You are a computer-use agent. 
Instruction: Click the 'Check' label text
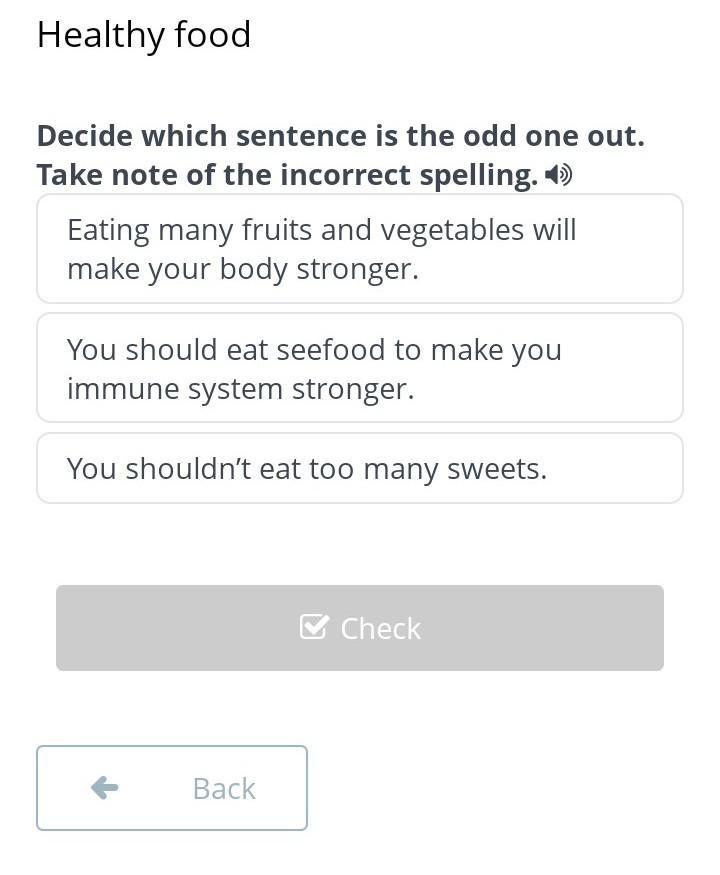coord(381,628)
